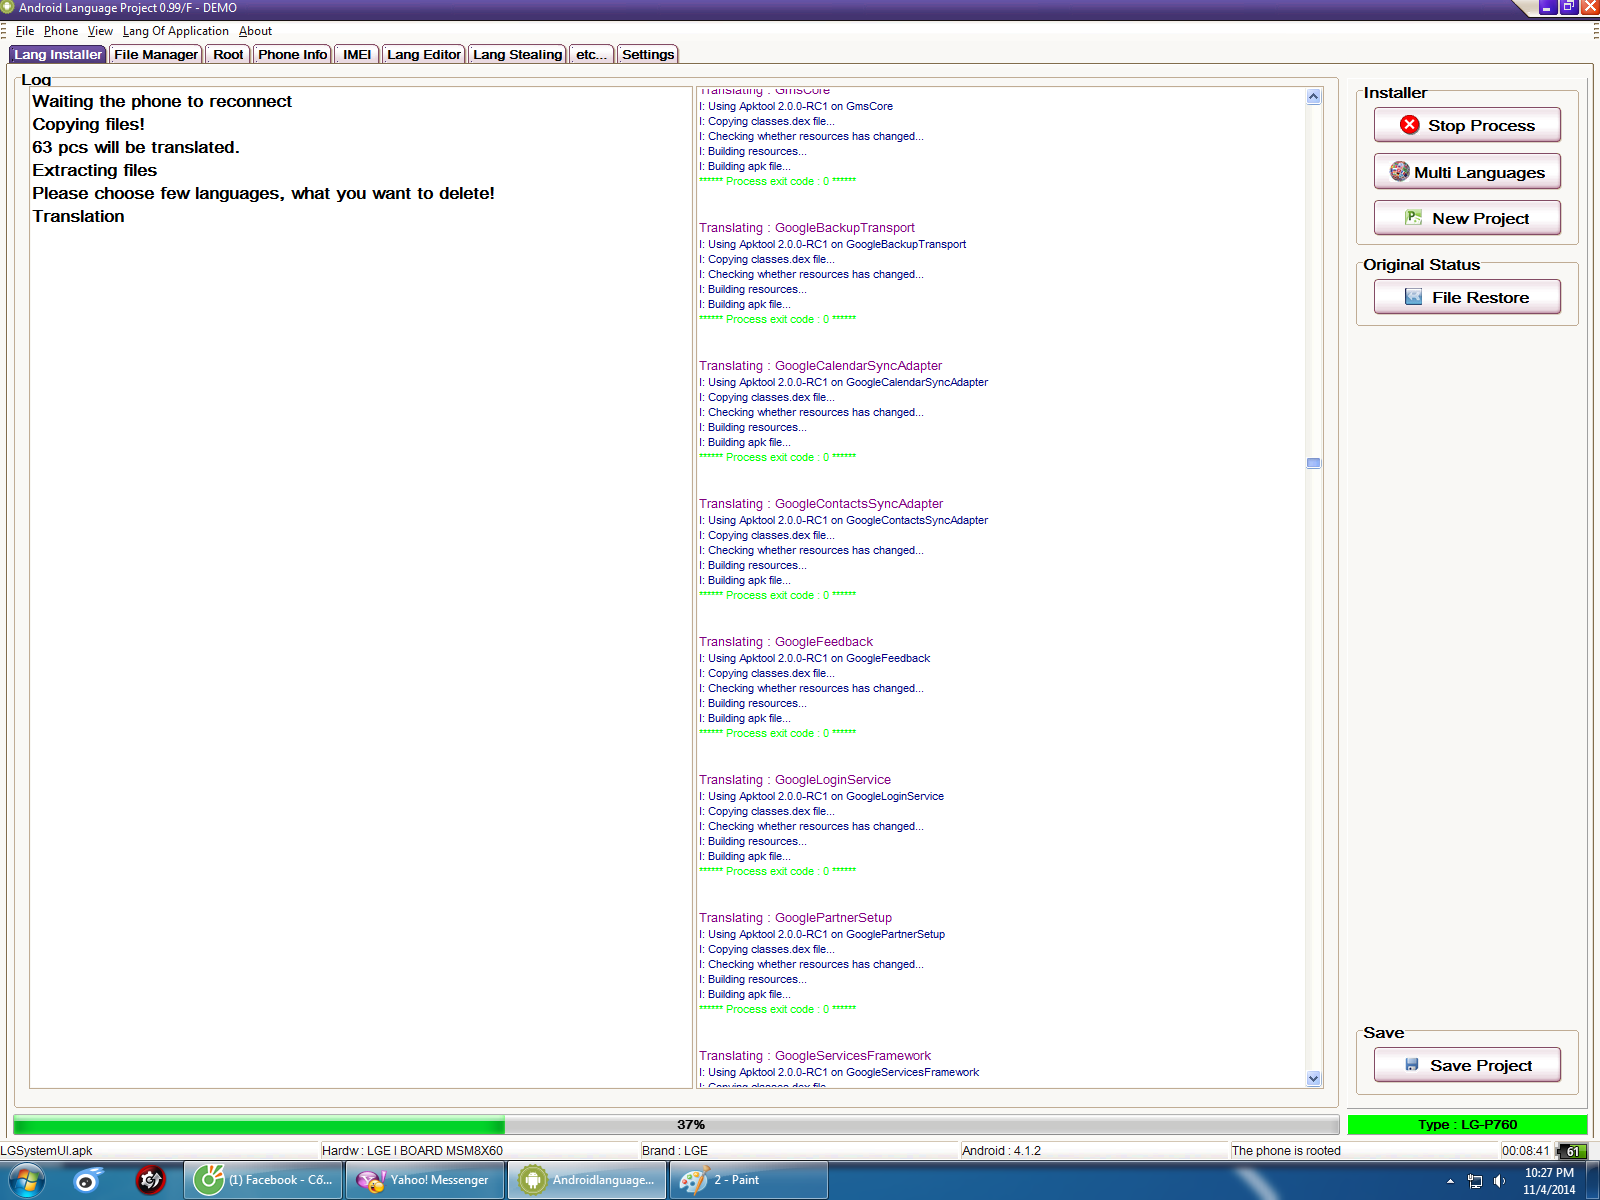Click the Stop Process button
The width and height of the screenshot is (1600, 1200).
point(1467,125)
